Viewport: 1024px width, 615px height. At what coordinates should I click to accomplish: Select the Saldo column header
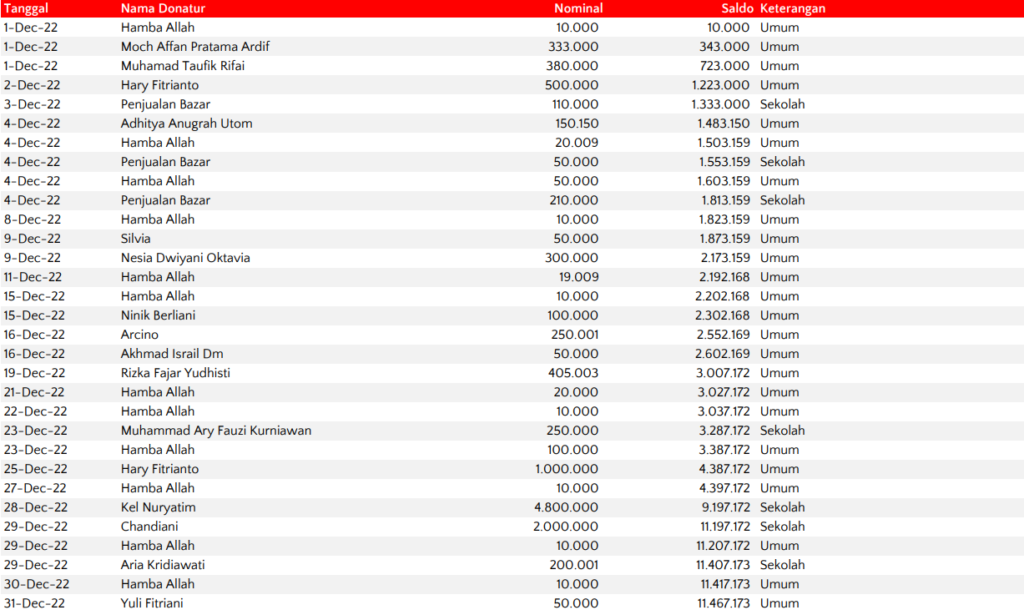click(x=735, y=8)
